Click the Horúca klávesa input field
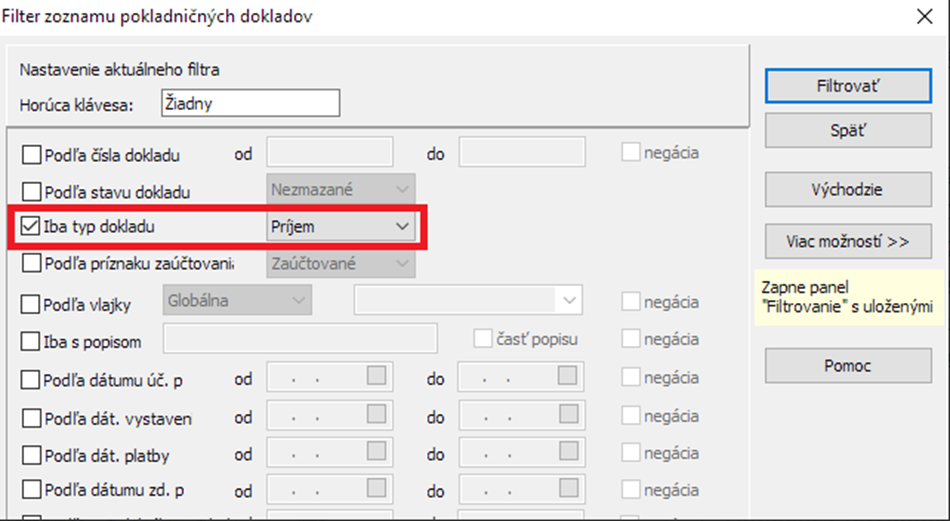This screenshot has width=950, height=521. click(249, 103)
